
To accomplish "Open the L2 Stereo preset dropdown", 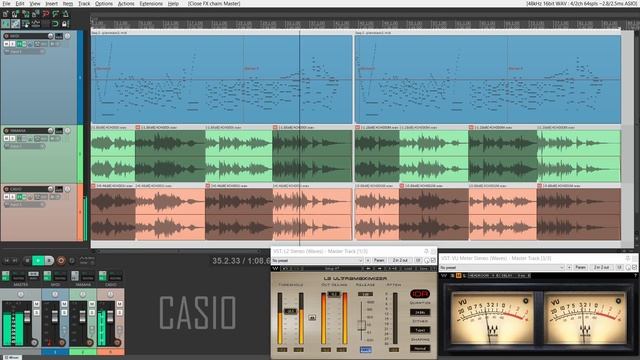I will (x=317, y=260).
